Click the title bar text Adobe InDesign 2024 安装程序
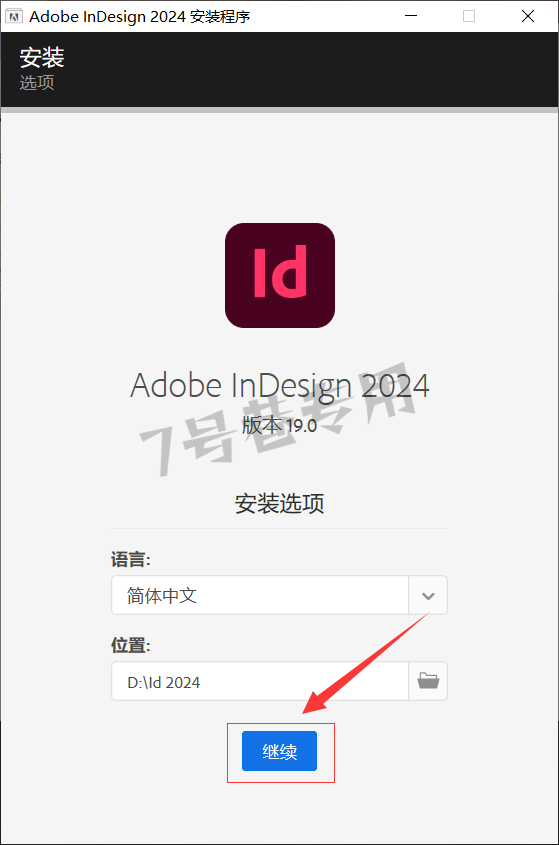The width and height of the screenshot is (559, 845). pos(140,16)
